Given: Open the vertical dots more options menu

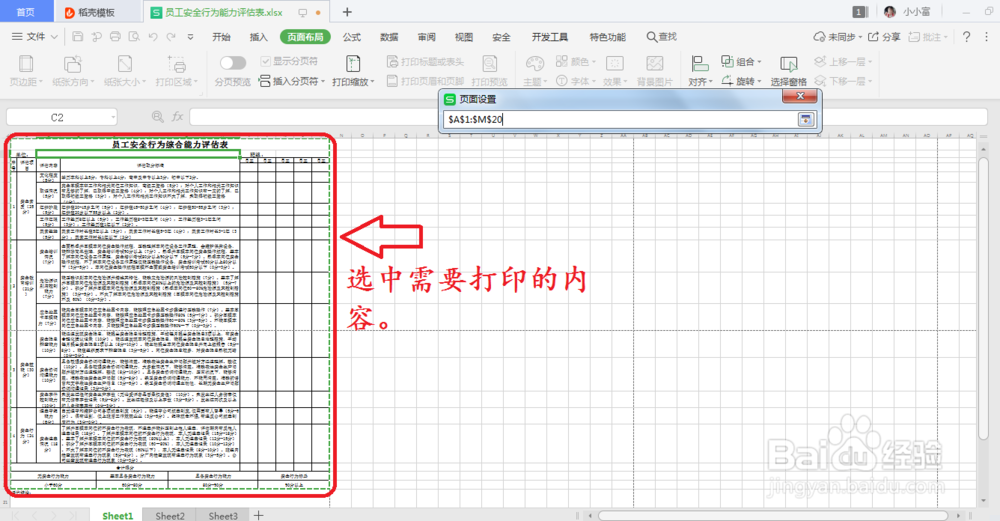Looking at the screenshot, I should click(987, 37).
